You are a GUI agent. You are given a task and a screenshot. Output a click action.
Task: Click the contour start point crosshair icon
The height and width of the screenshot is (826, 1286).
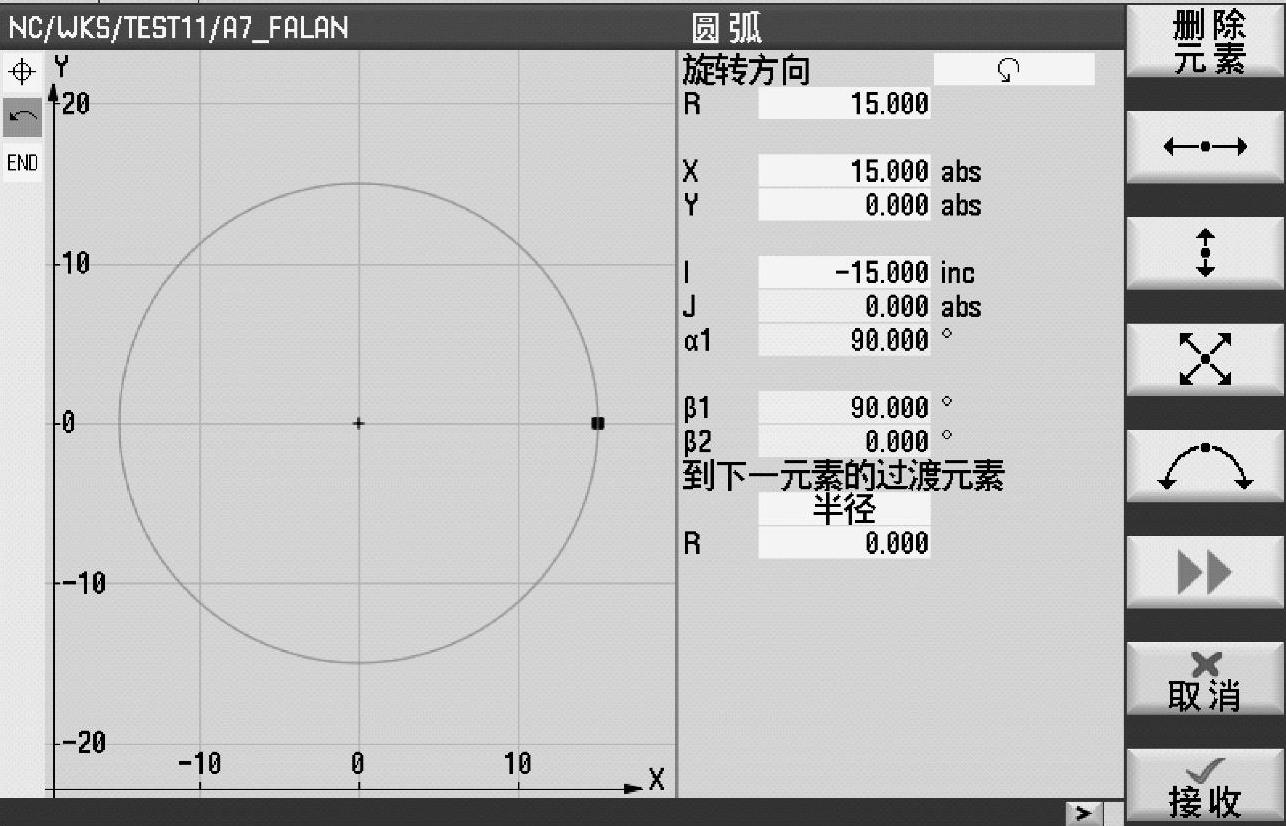click(22, 73)
